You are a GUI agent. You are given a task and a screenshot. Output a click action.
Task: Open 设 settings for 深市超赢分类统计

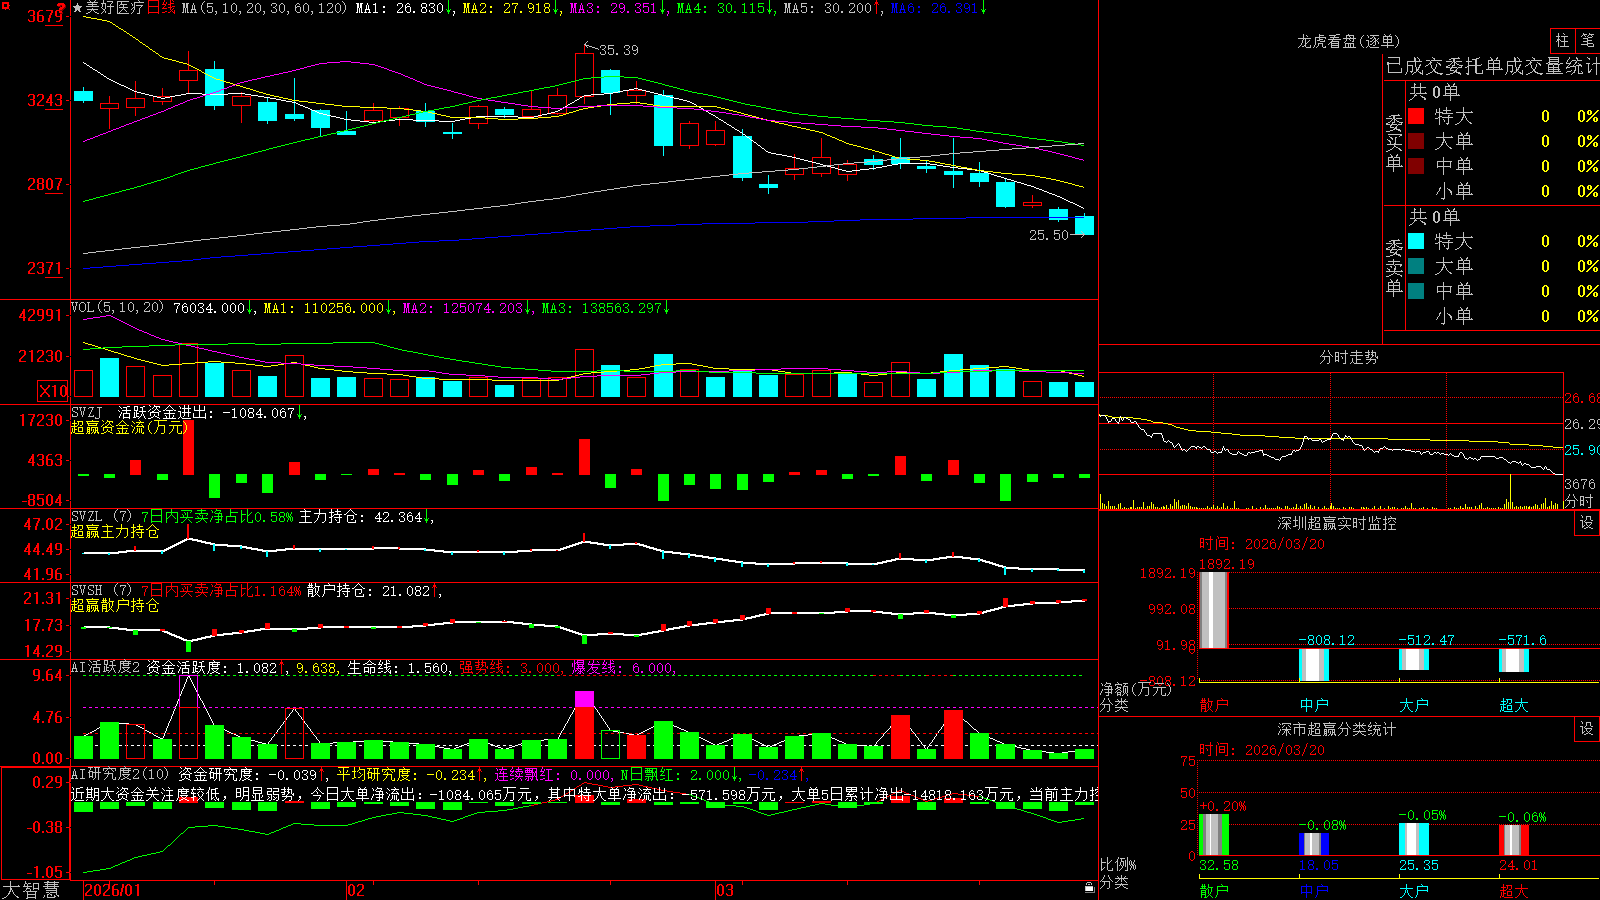click(x=1587, y=729)
